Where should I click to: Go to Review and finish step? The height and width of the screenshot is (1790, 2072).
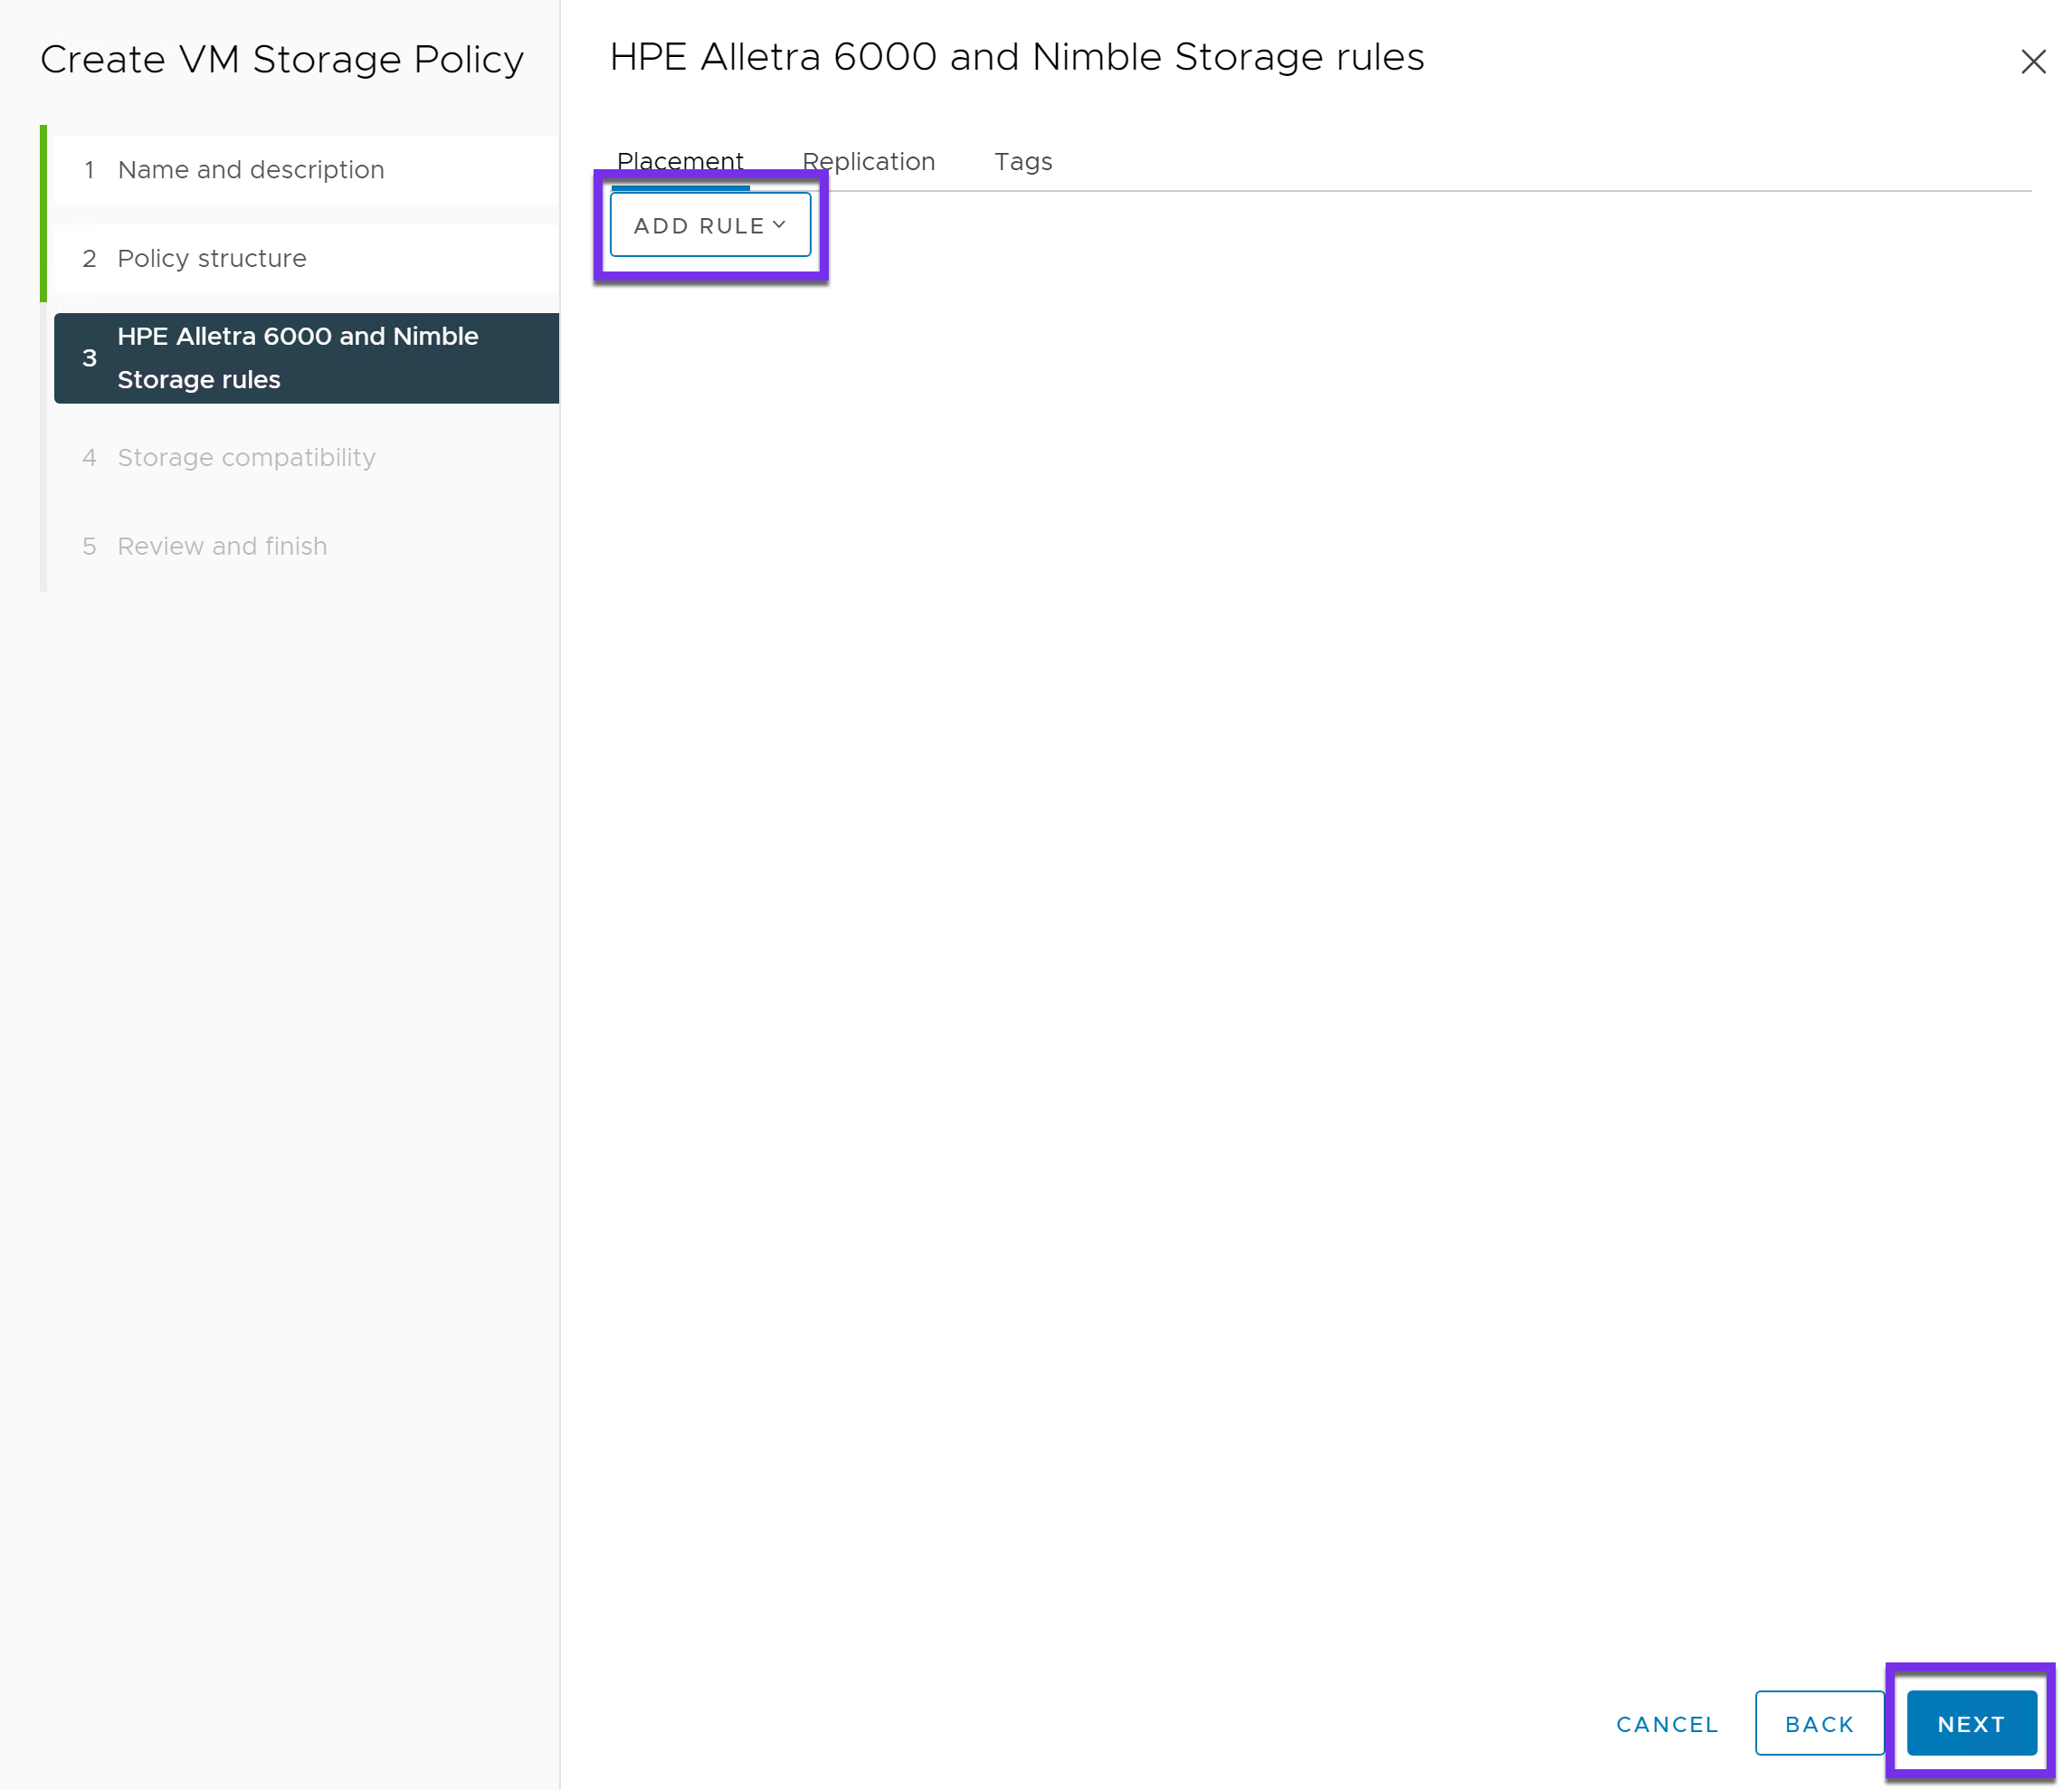(x=222, y=547)
